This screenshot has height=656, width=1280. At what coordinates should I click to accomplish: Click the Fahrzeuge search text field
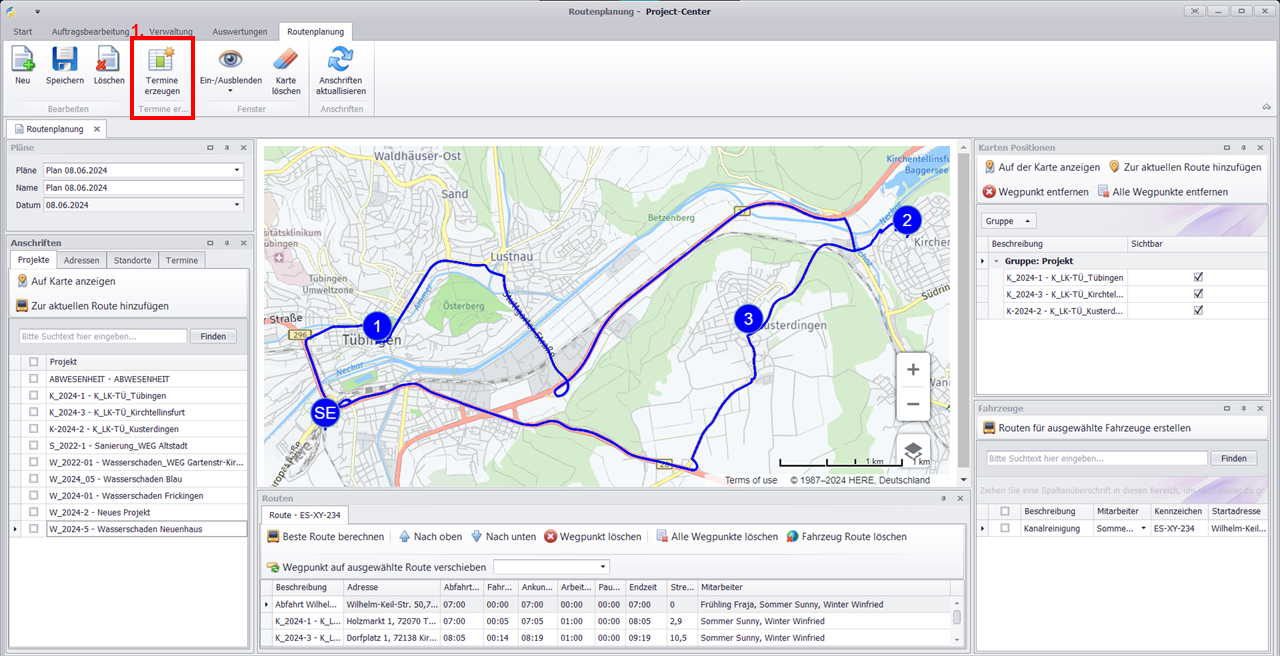pyautogui.click(x=1096, y=458)
